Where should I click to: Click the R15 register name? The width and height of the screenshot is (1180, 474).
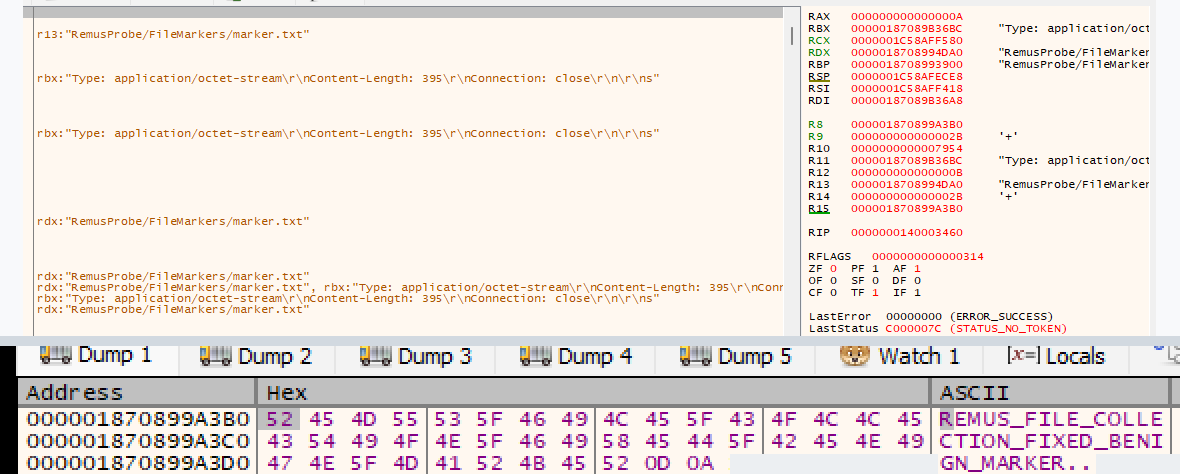pos(820,208)
